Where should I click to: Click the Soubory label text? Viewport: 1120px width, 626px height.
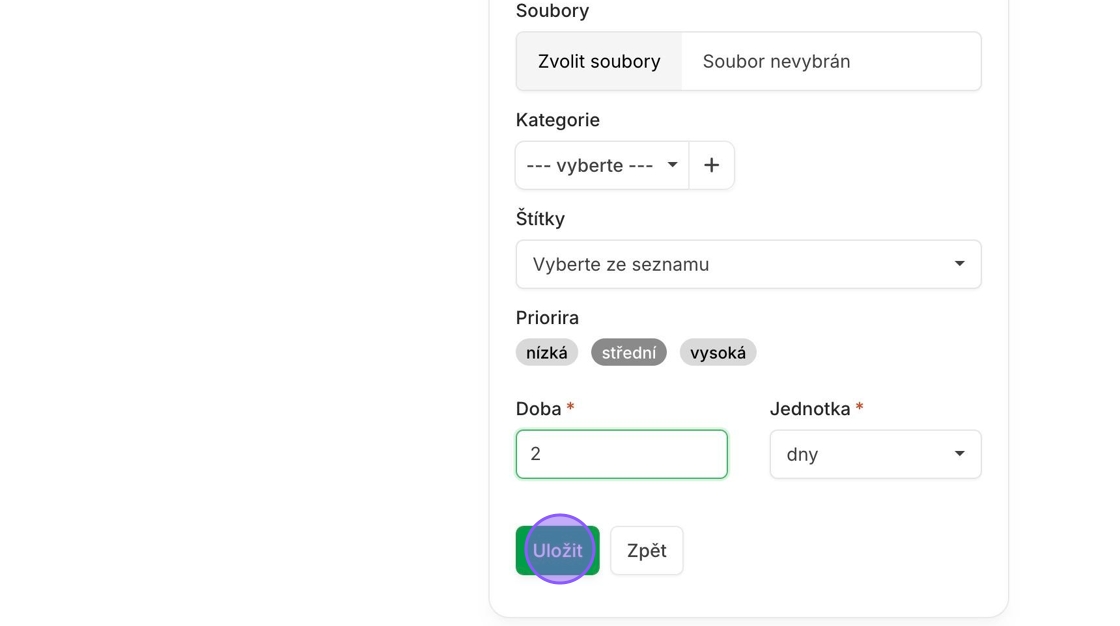(552, 11)
